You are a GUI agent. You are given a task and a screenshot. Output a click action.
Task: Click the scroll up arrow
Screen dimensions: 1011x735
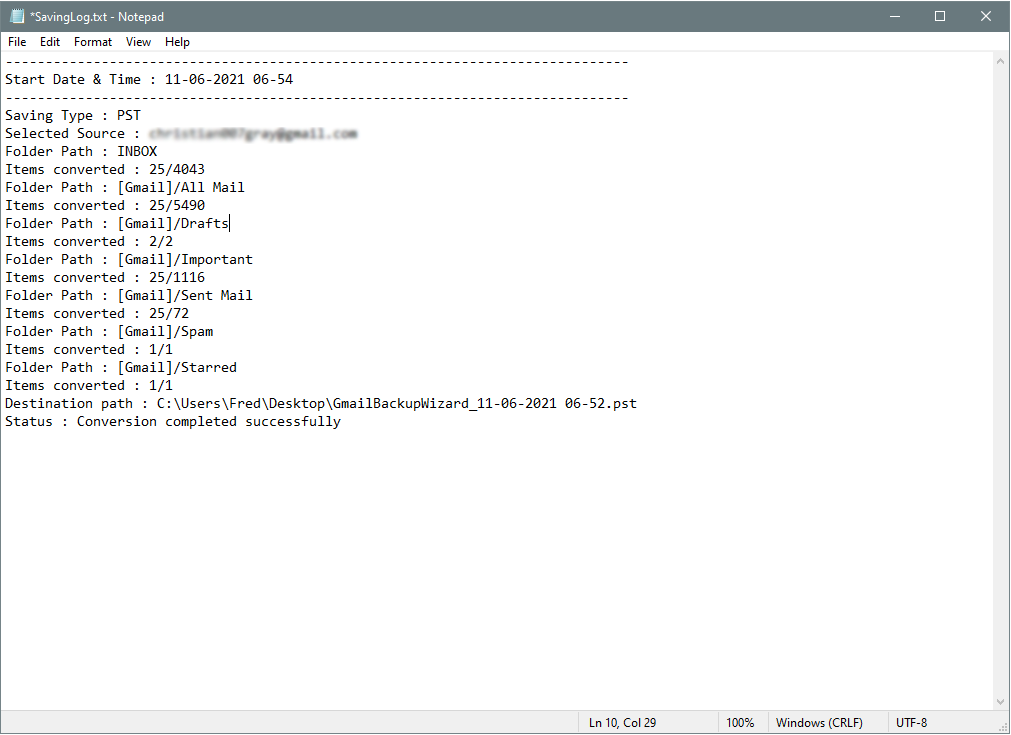point(1001,61)
